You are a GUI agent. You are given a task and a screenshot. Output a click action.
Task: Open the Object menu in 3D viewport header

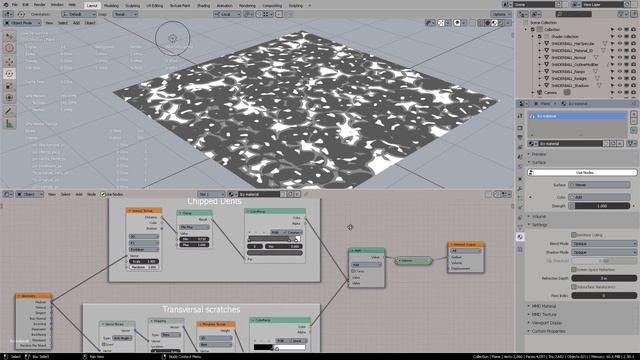tap(90, 23)
